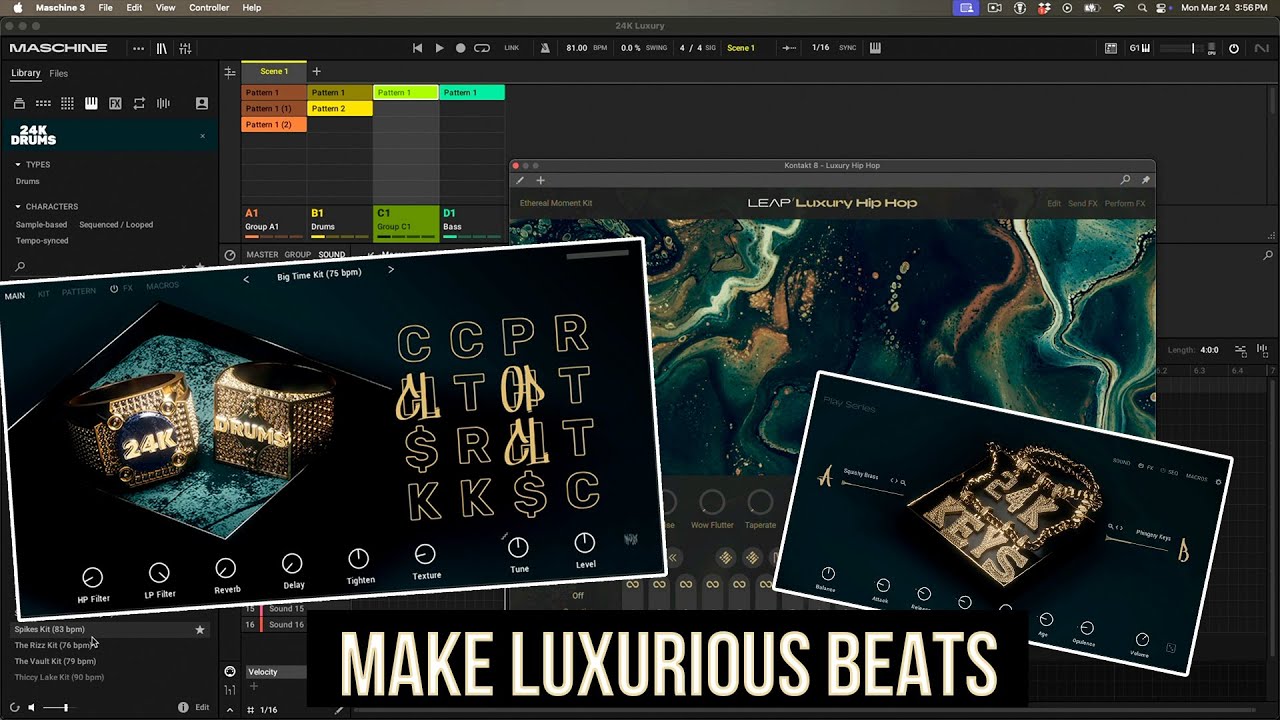The height and width of the screenshot is (720, 1280).
Task: Toggle SYNC in the header
Action: pyautogui.click(x=847, y=48)
